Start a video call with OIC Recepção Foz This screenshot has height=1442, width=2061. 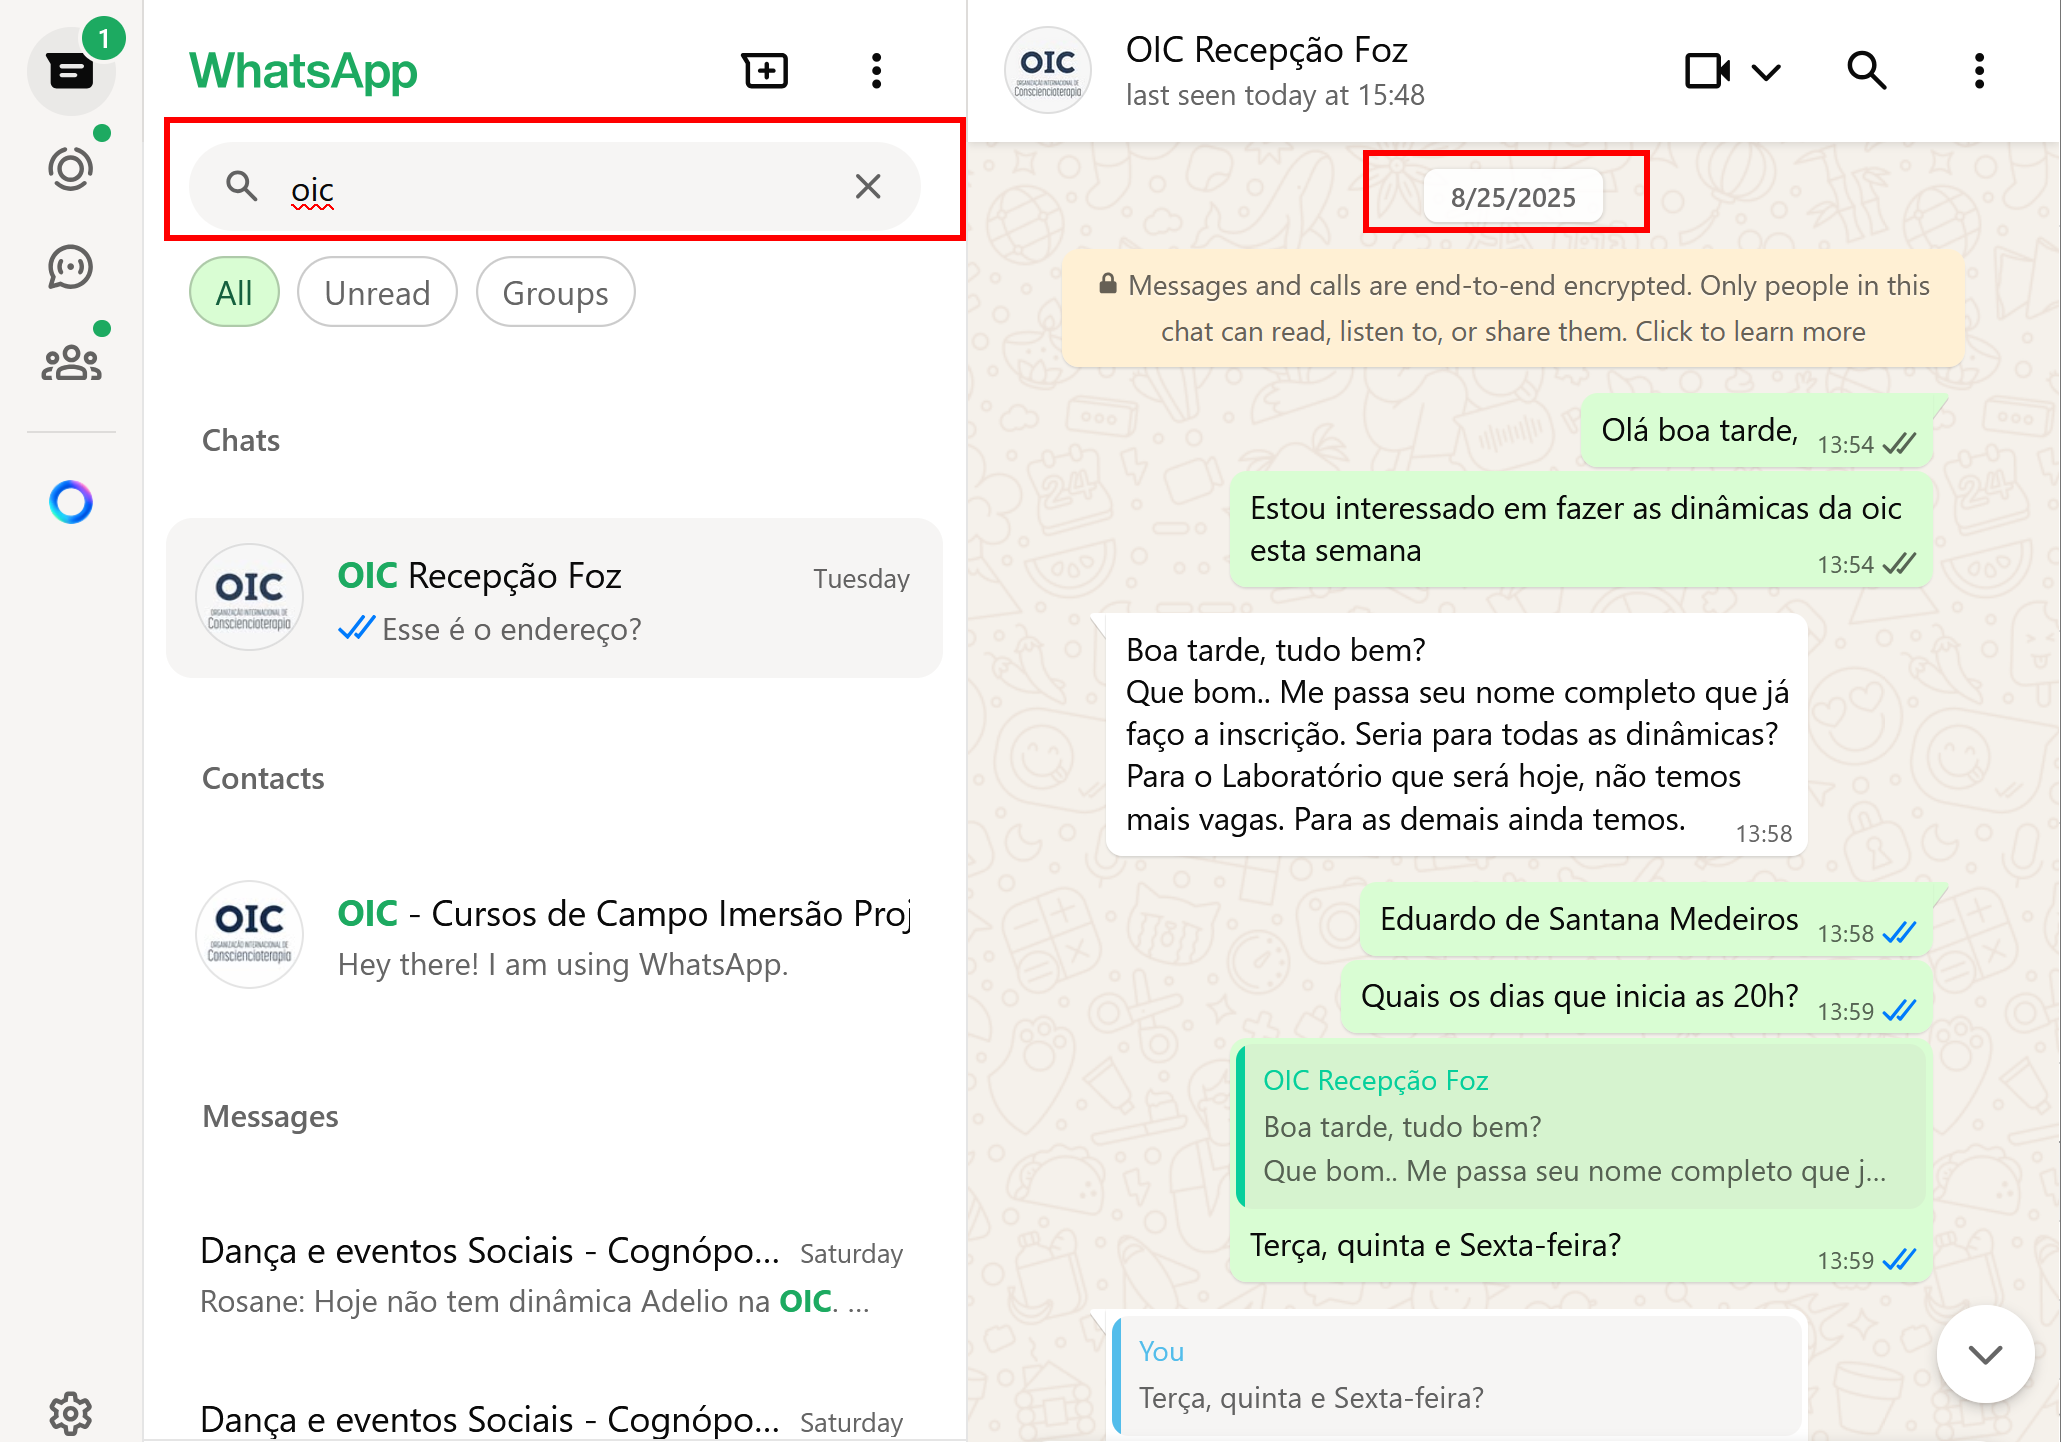click(x=1707, y=71)
